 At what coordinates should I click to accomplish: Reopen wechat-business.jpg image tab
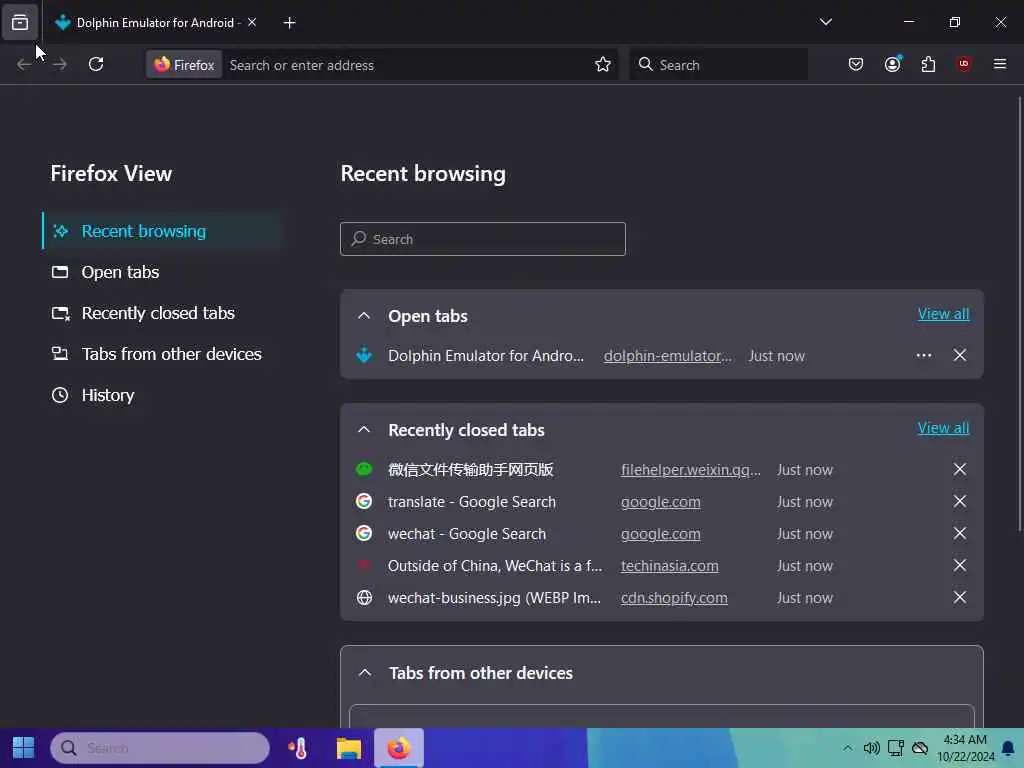[x=494, y=598]
